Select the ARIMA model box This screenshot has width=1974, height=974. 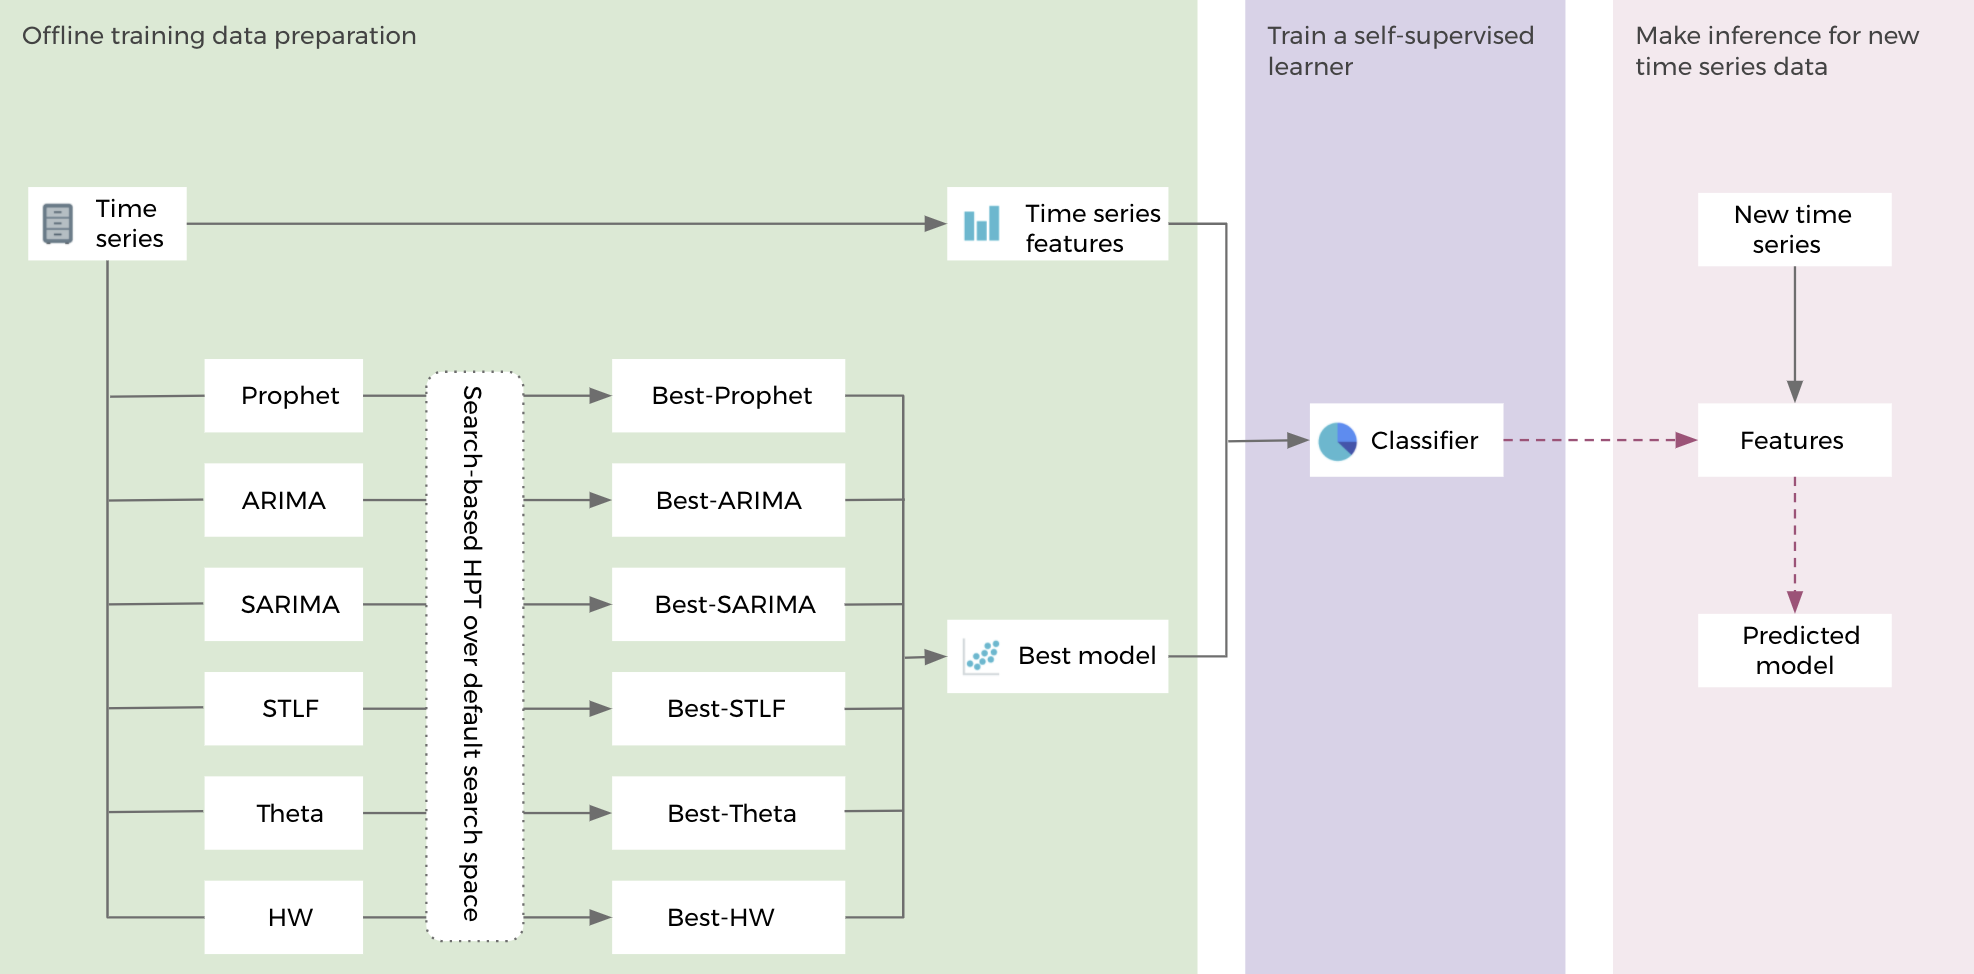pyautogui.click(x=284, y=500)
